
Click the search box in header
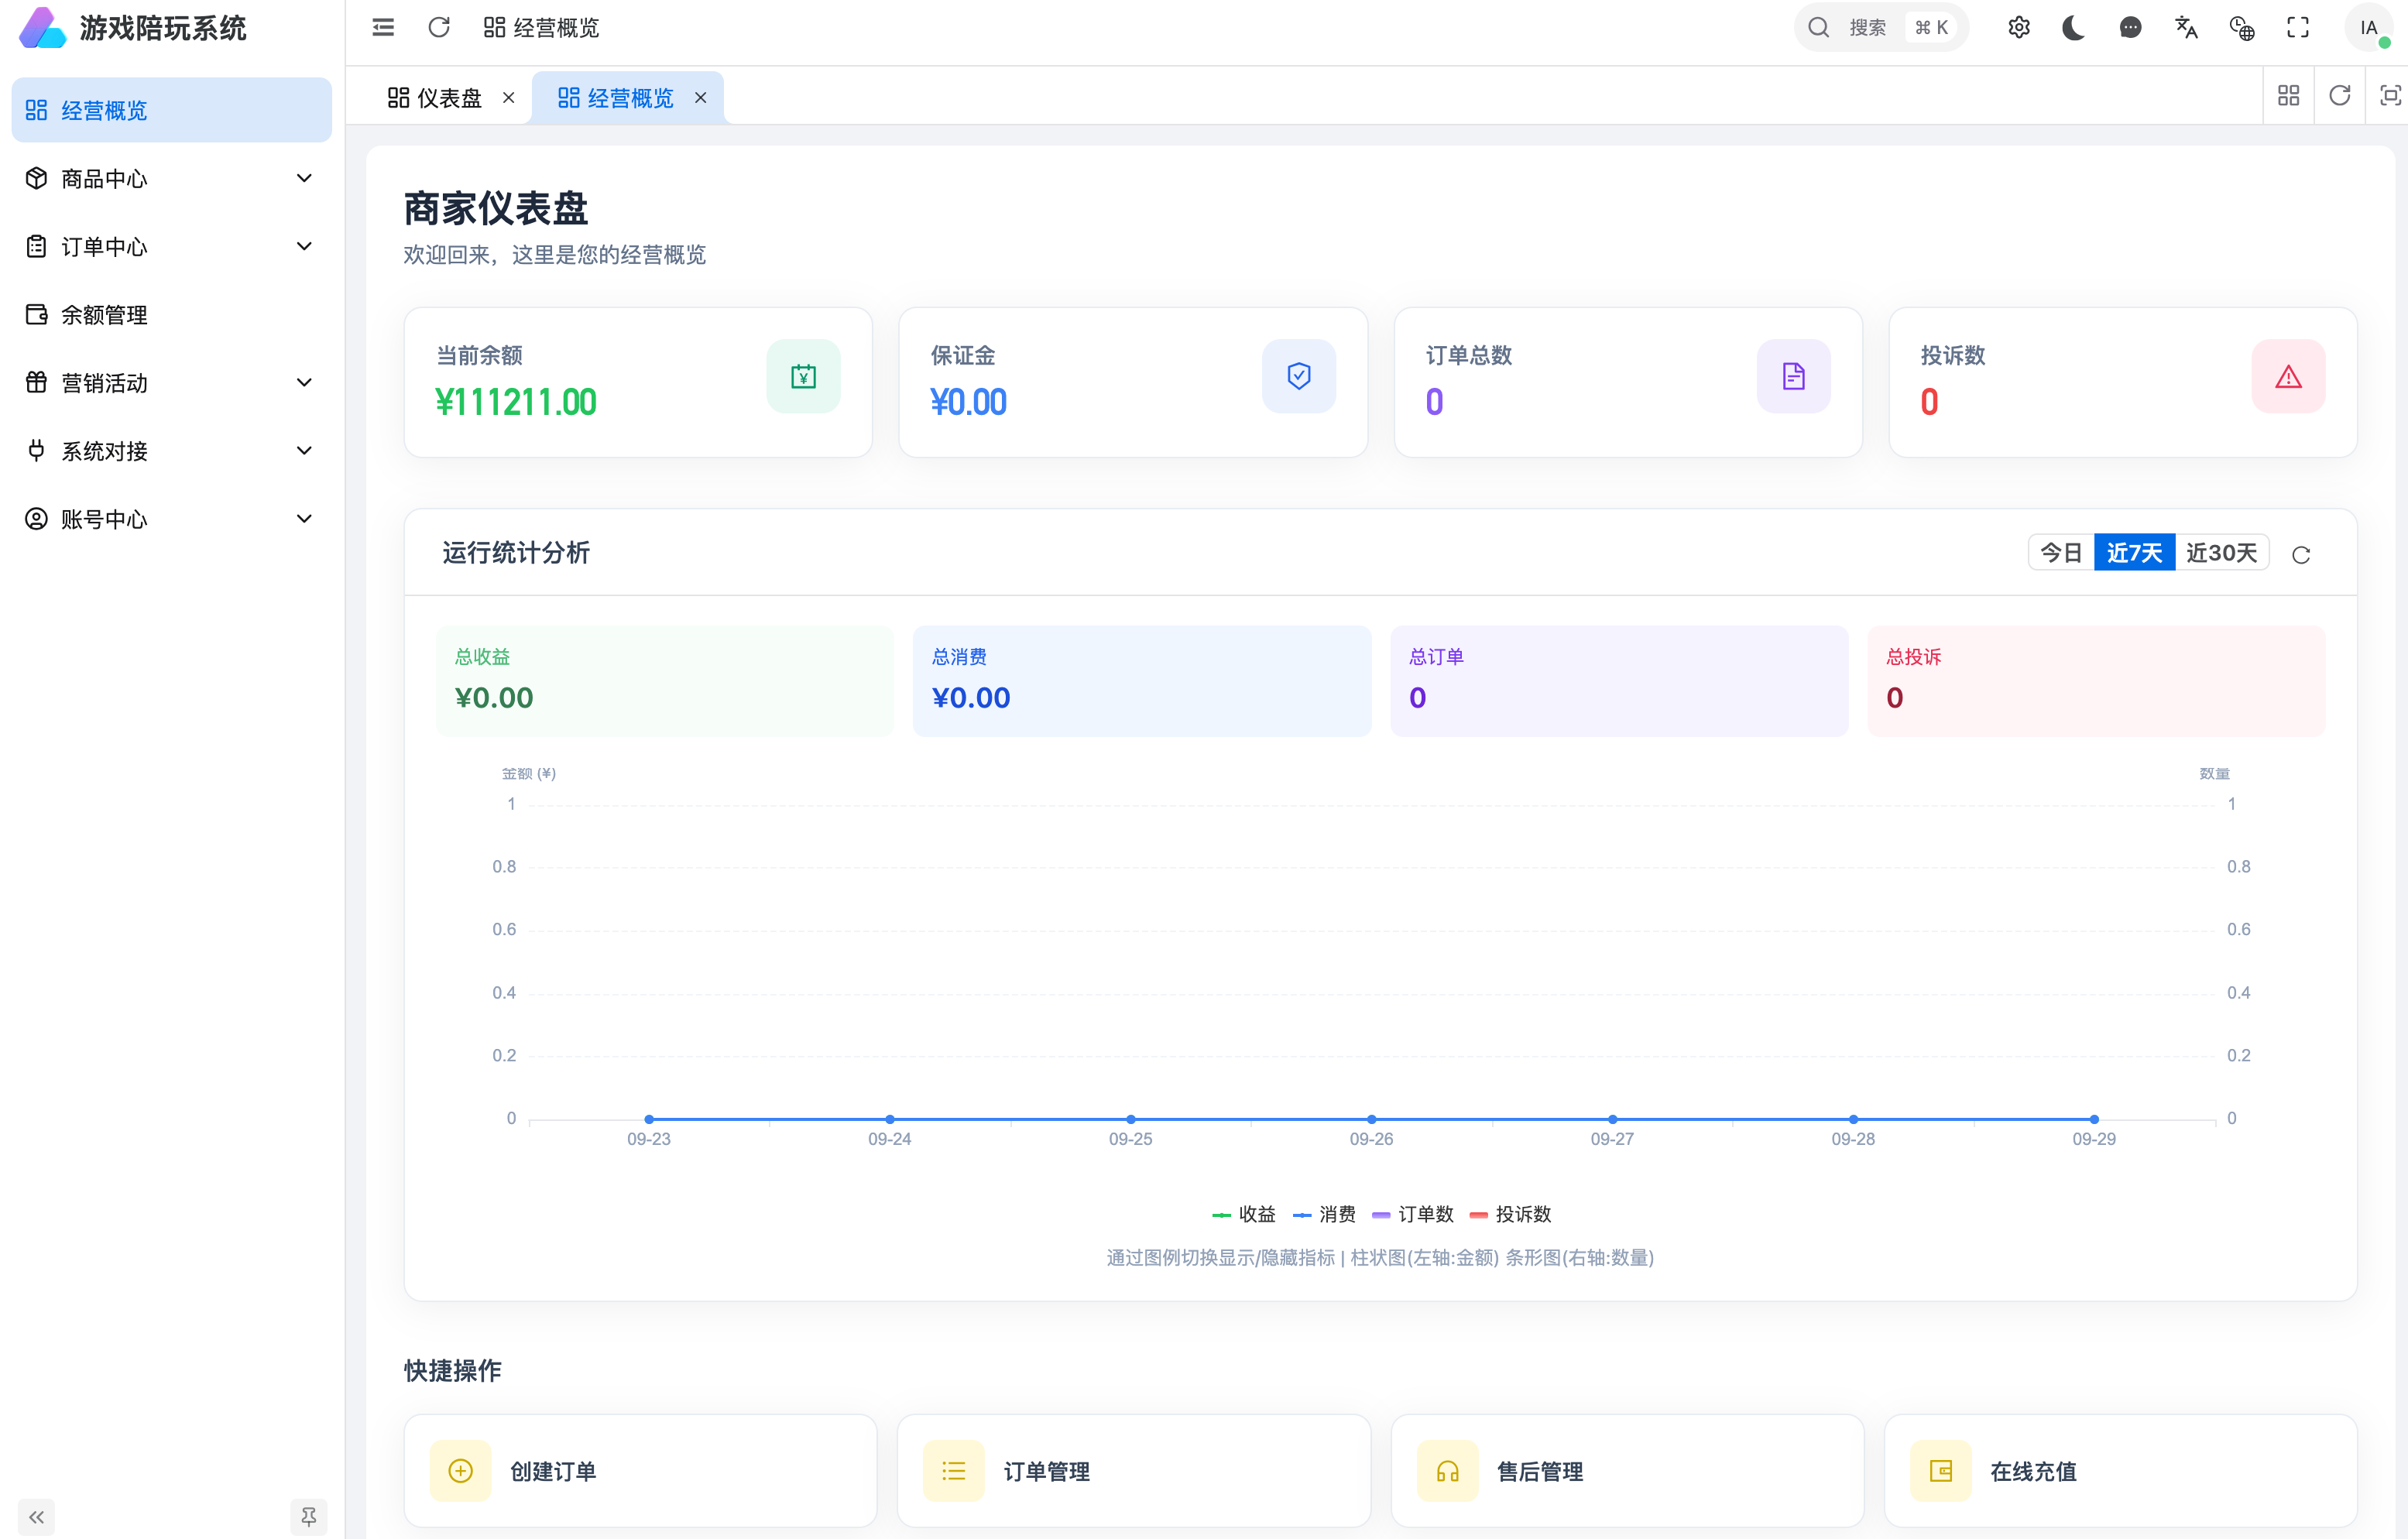click(x=1881, y=27)
